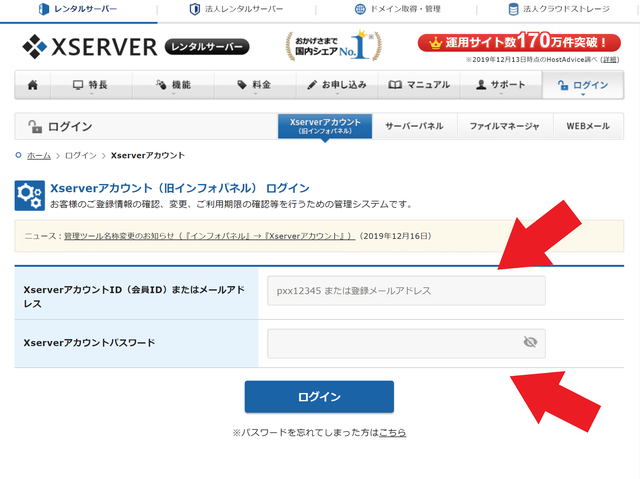Click the shield icon beside 法人レンタルサーバー
Screen dimensions: 640x479
coord(195,9)
